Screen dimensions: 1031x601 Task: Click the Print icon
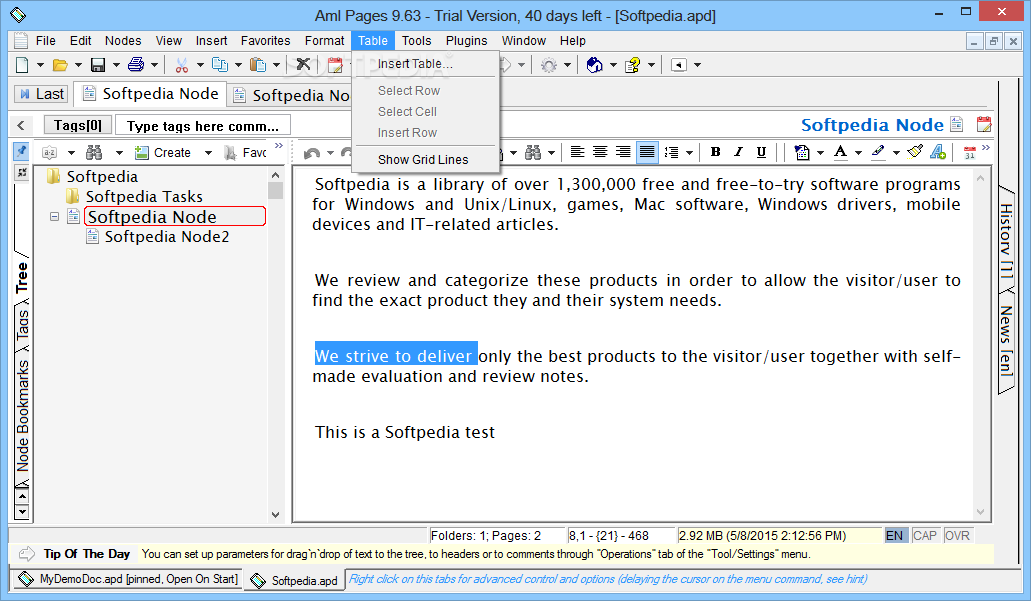click(136, 64)
